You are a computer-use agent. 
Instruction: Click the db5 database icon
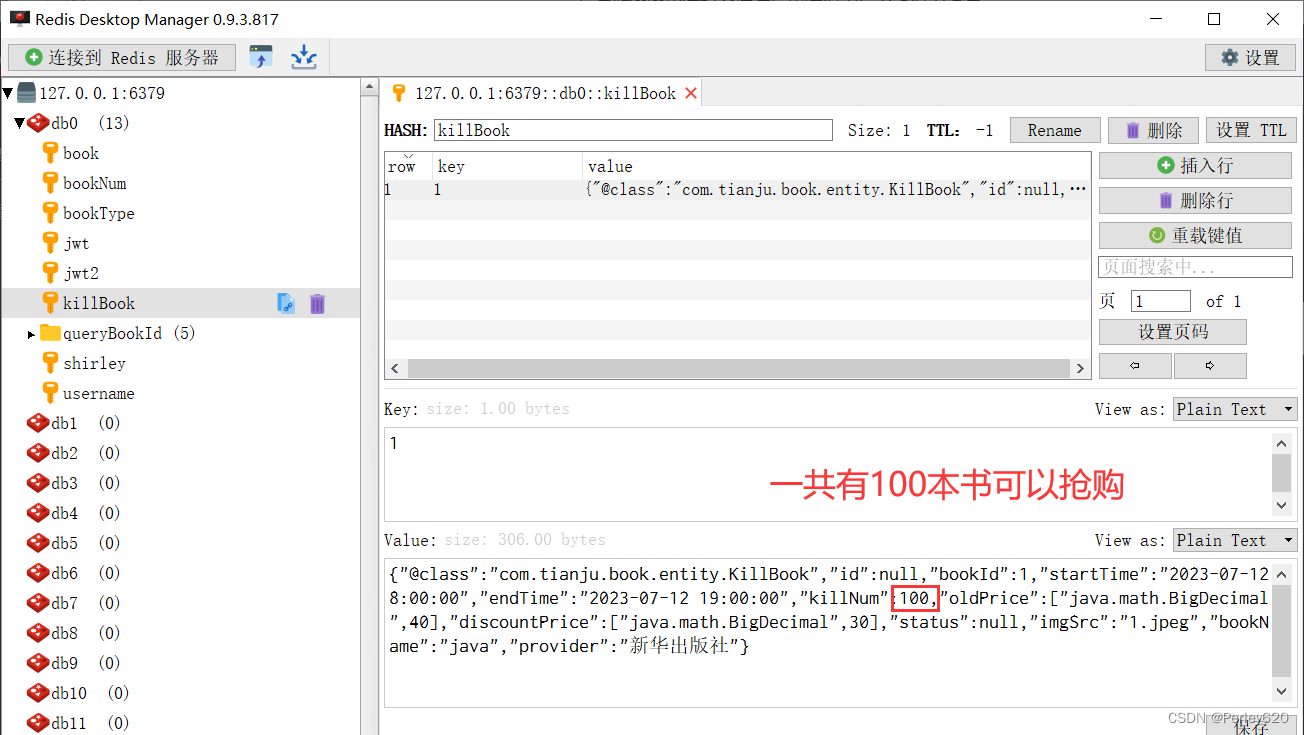tap(38, 543)
